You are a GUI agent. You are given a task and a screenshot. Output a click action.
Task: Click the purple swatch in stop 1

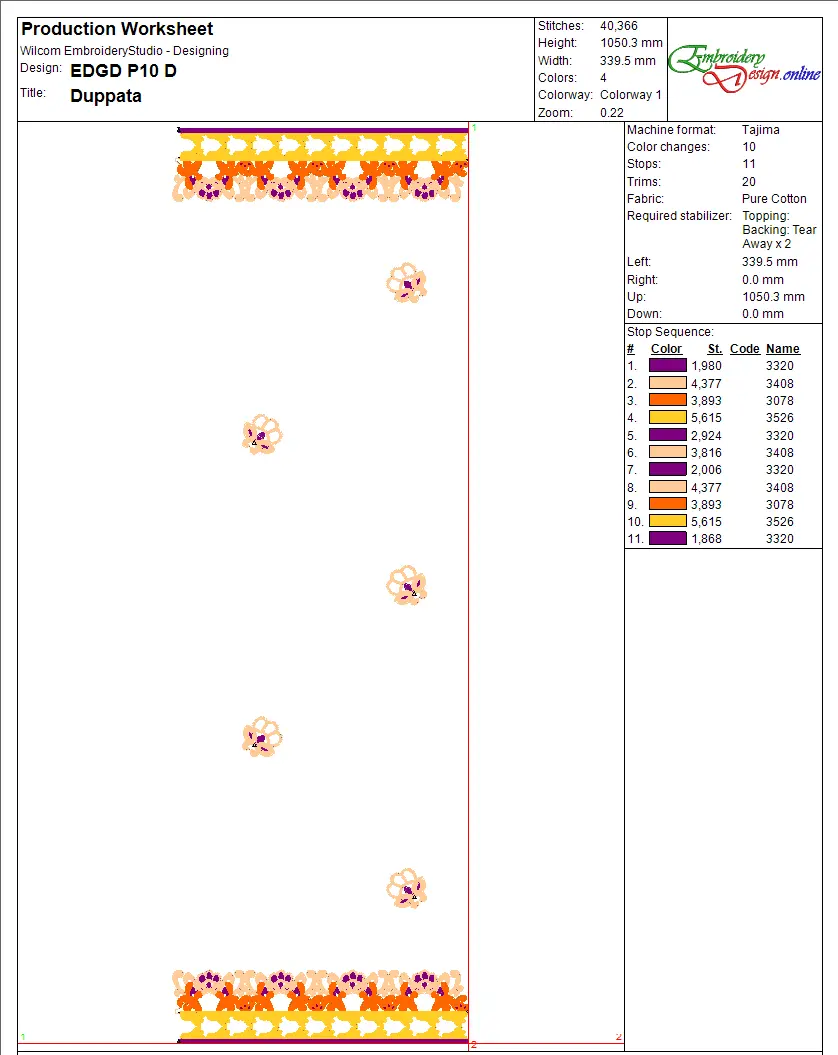[667, 366]
